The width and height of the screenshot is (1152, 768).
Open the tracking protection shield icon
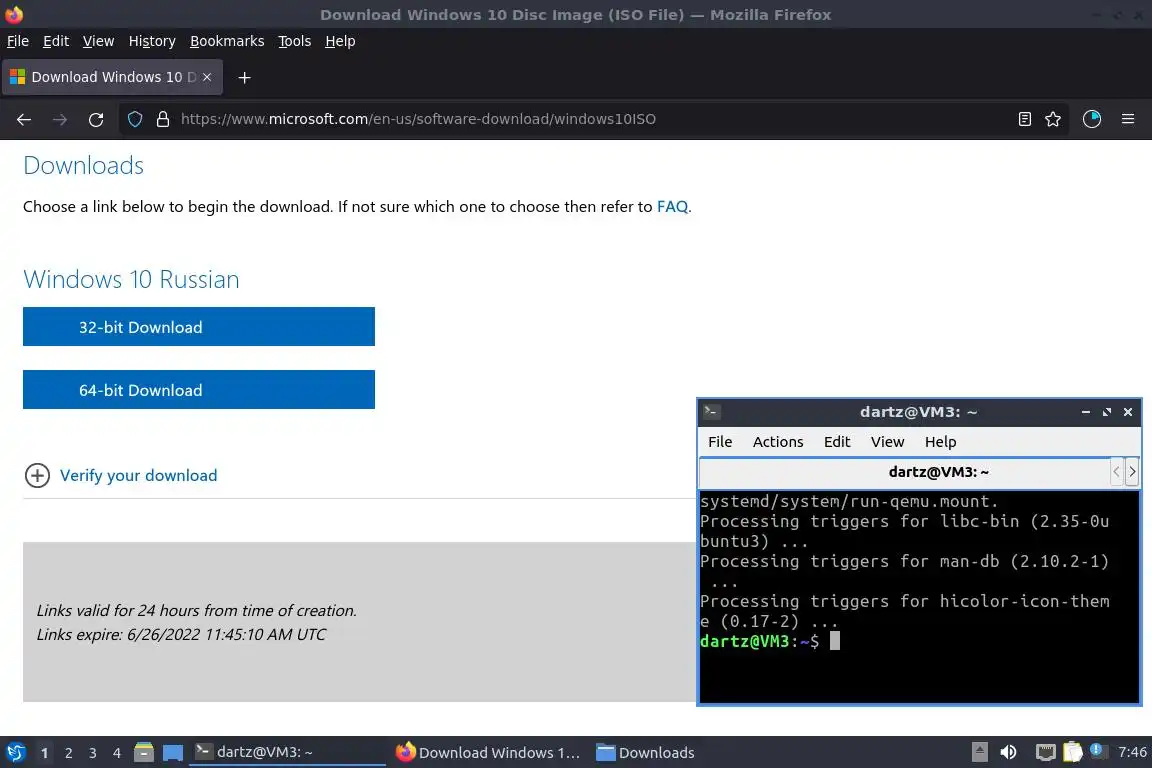(x=135, y=119)
